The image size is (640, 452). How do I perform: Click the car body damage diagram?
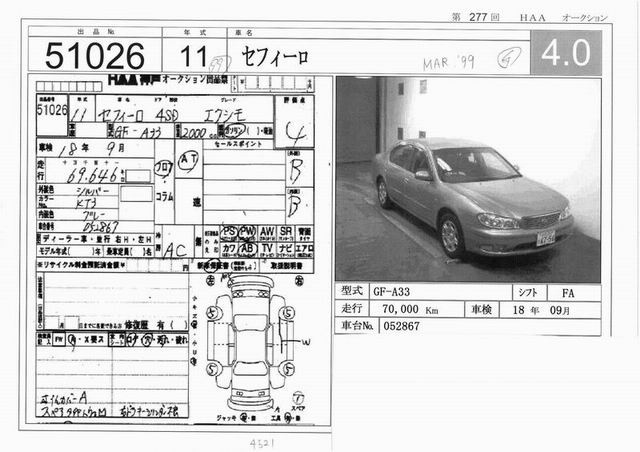click(250, 344)
